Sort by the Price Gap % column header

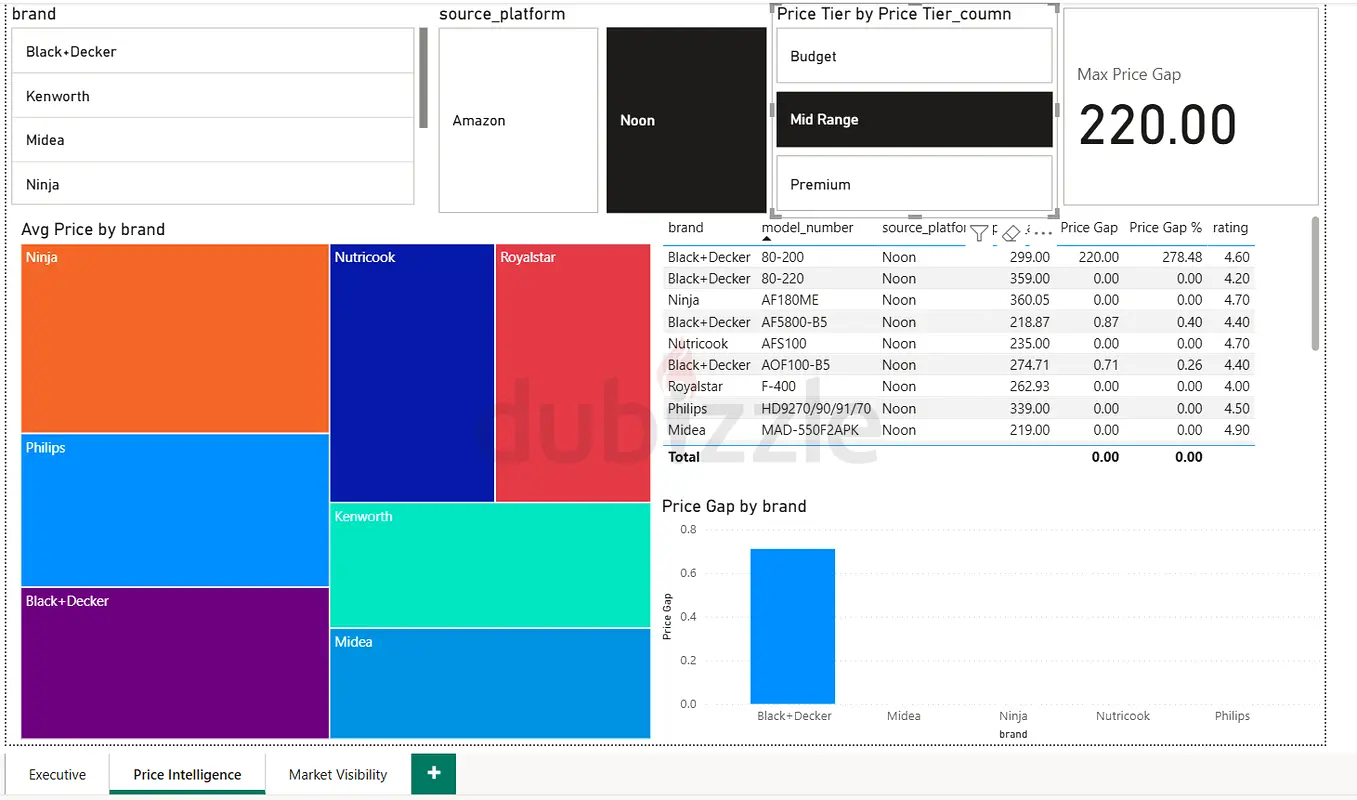tap(1166, 228)
